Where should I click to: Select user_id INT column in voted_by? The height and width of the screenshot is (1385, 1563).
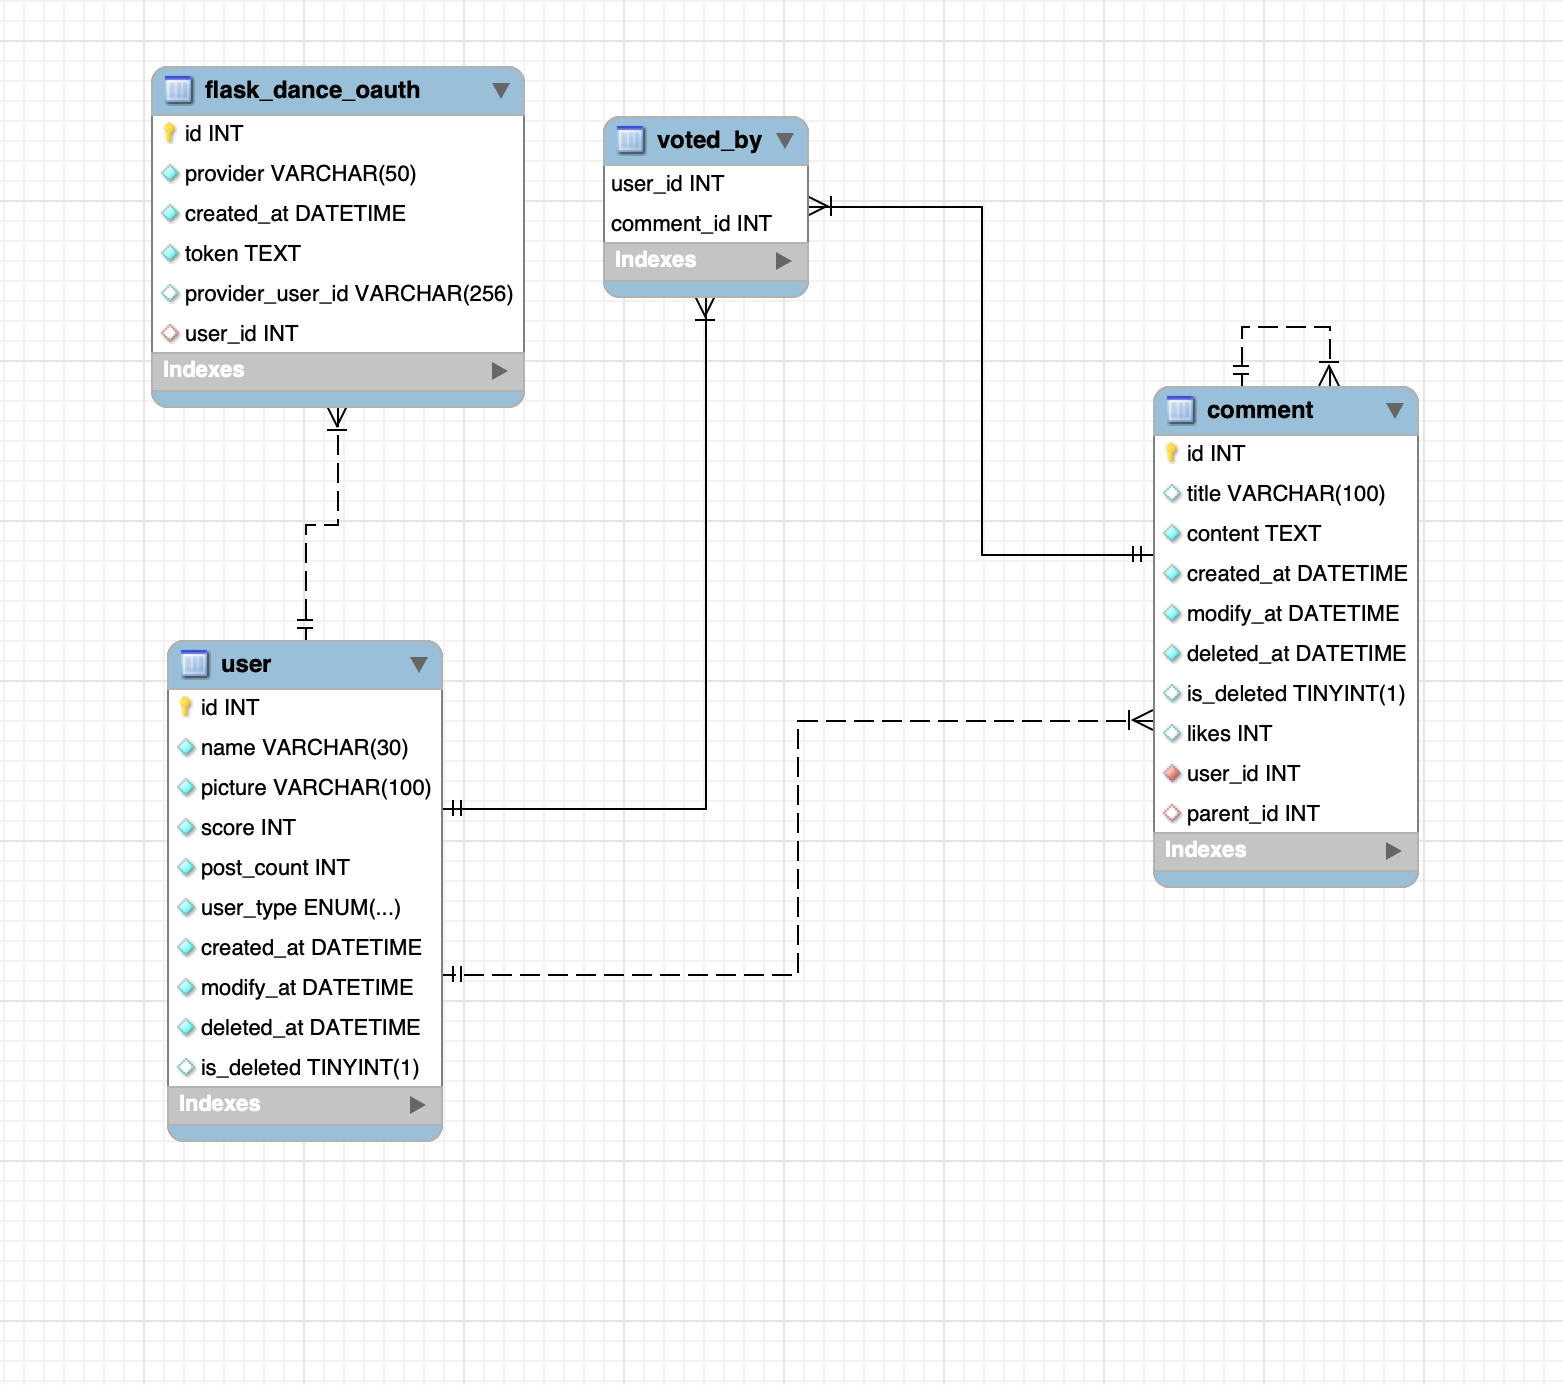coord(706,183)
